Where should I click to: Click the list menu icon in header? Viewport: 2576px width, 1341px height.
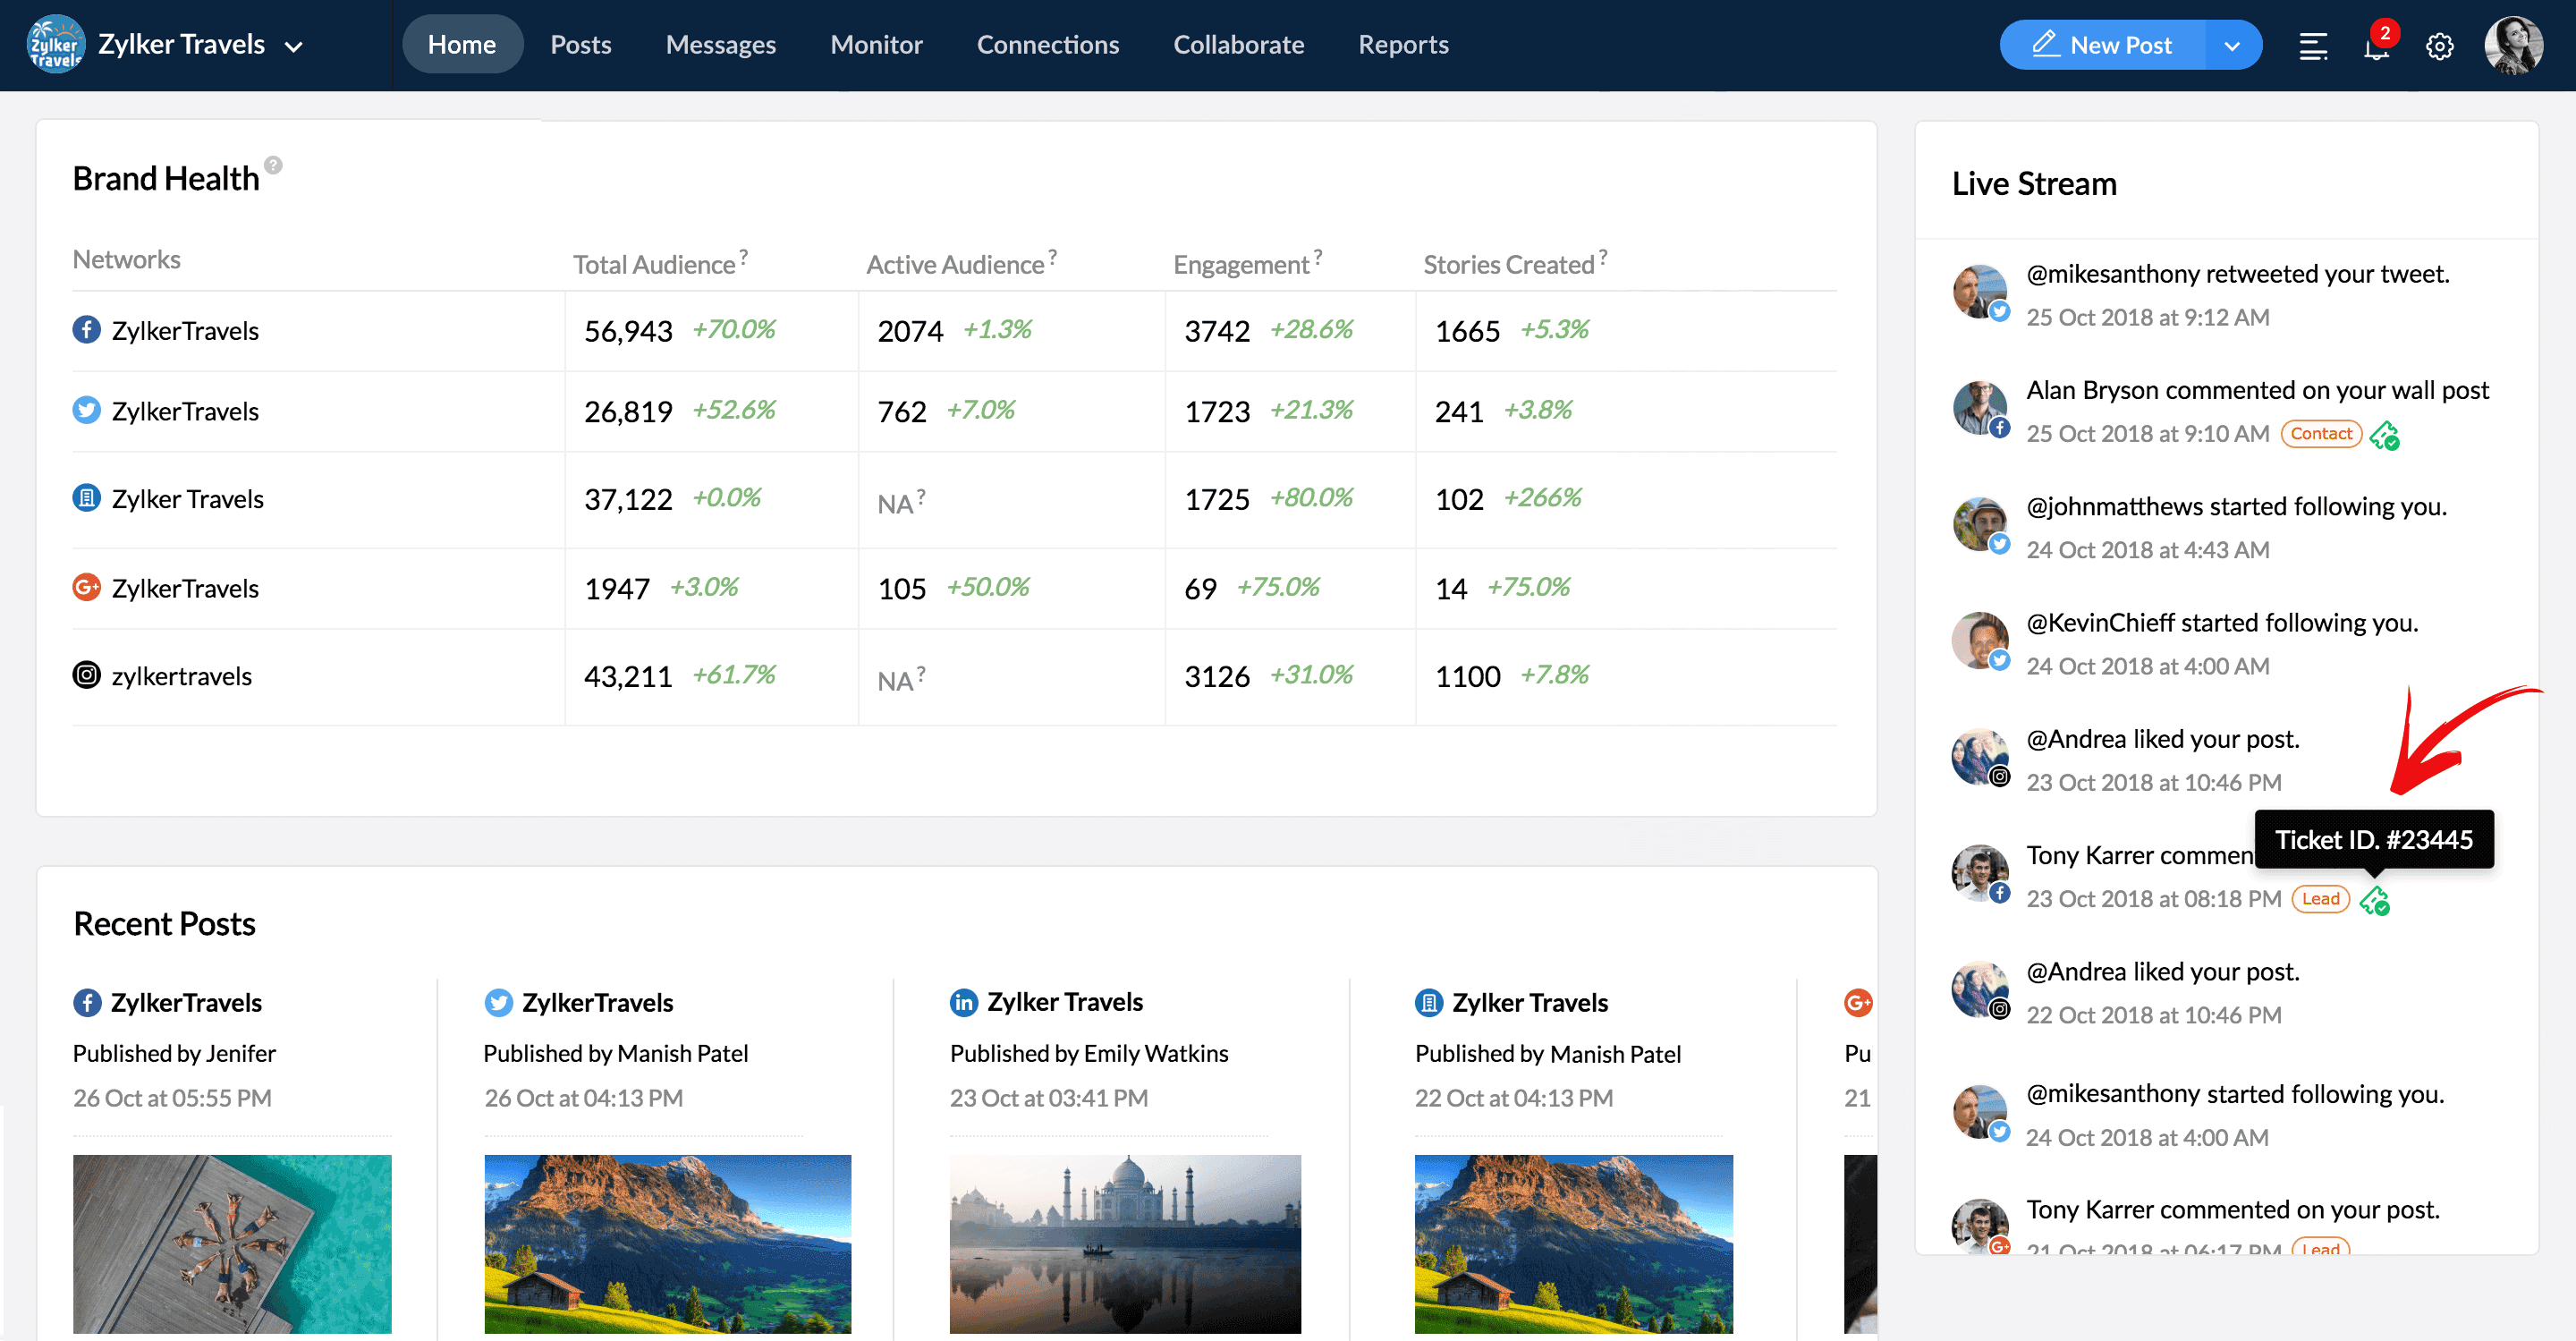pyautogui.click(x=2313, y=46)
